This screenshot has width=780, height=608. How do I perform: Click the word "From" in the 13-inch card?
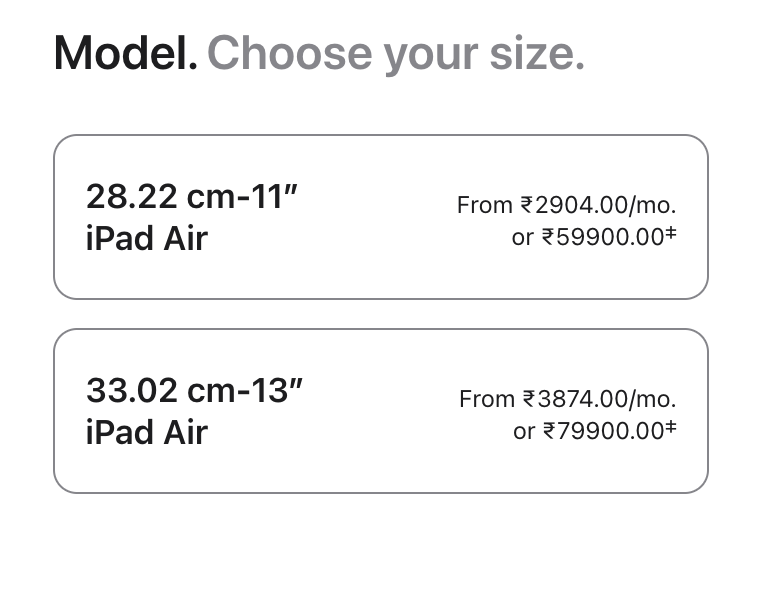click(x=487, y=399)
